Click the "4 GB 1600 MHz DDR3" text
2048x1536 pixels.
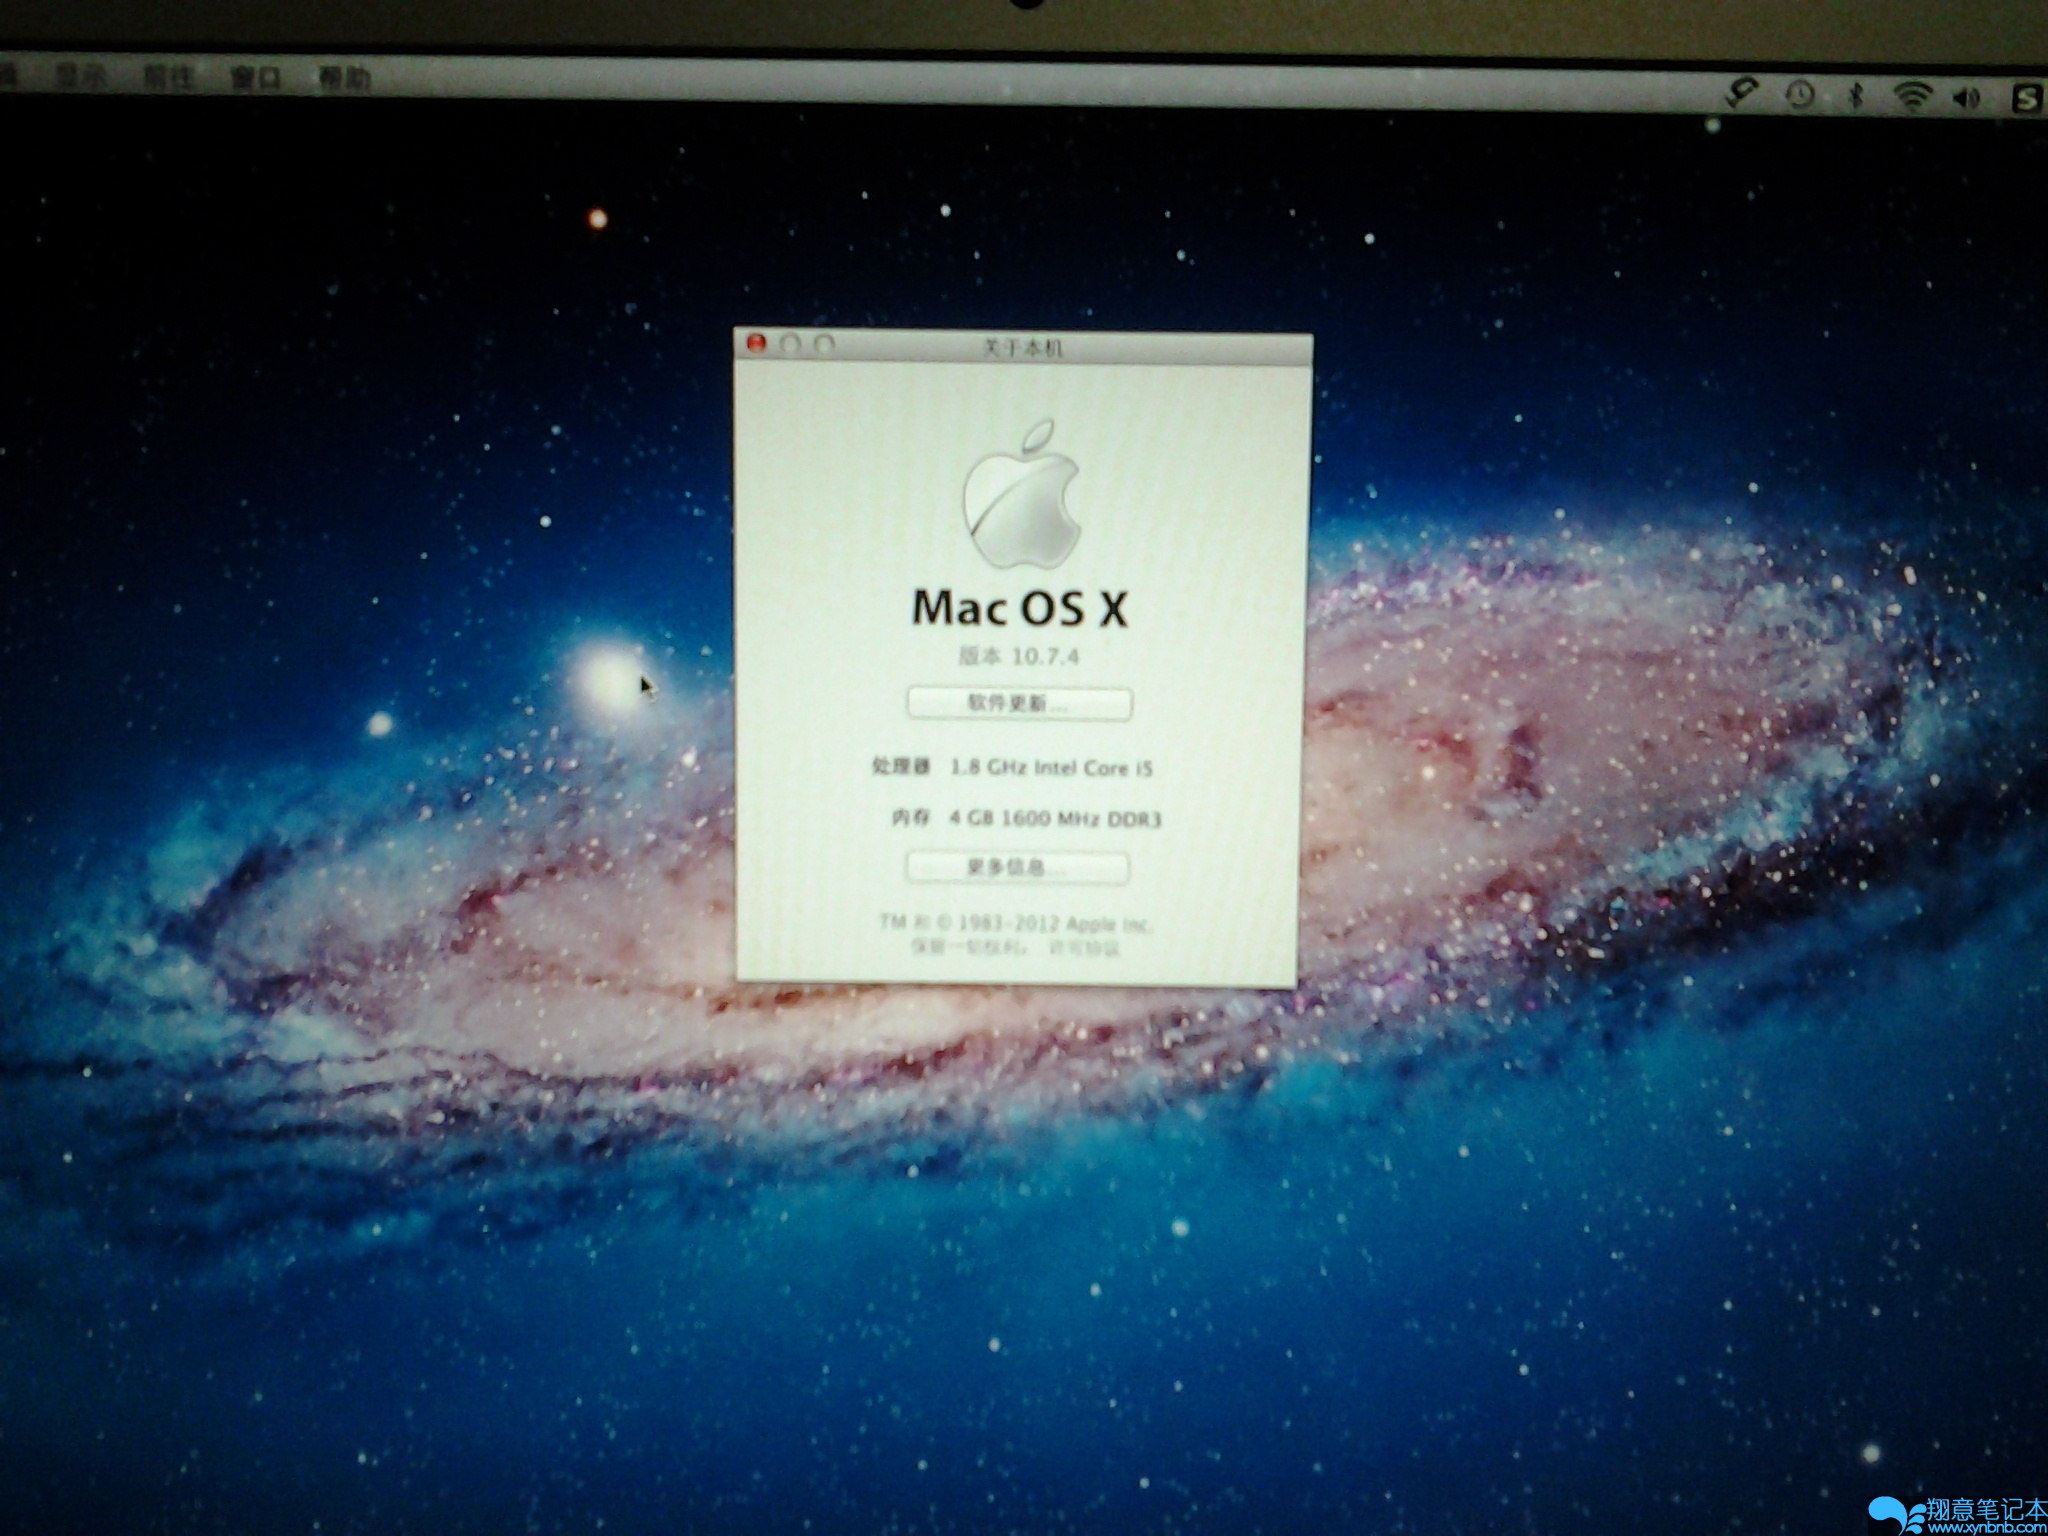(1055, 819)
